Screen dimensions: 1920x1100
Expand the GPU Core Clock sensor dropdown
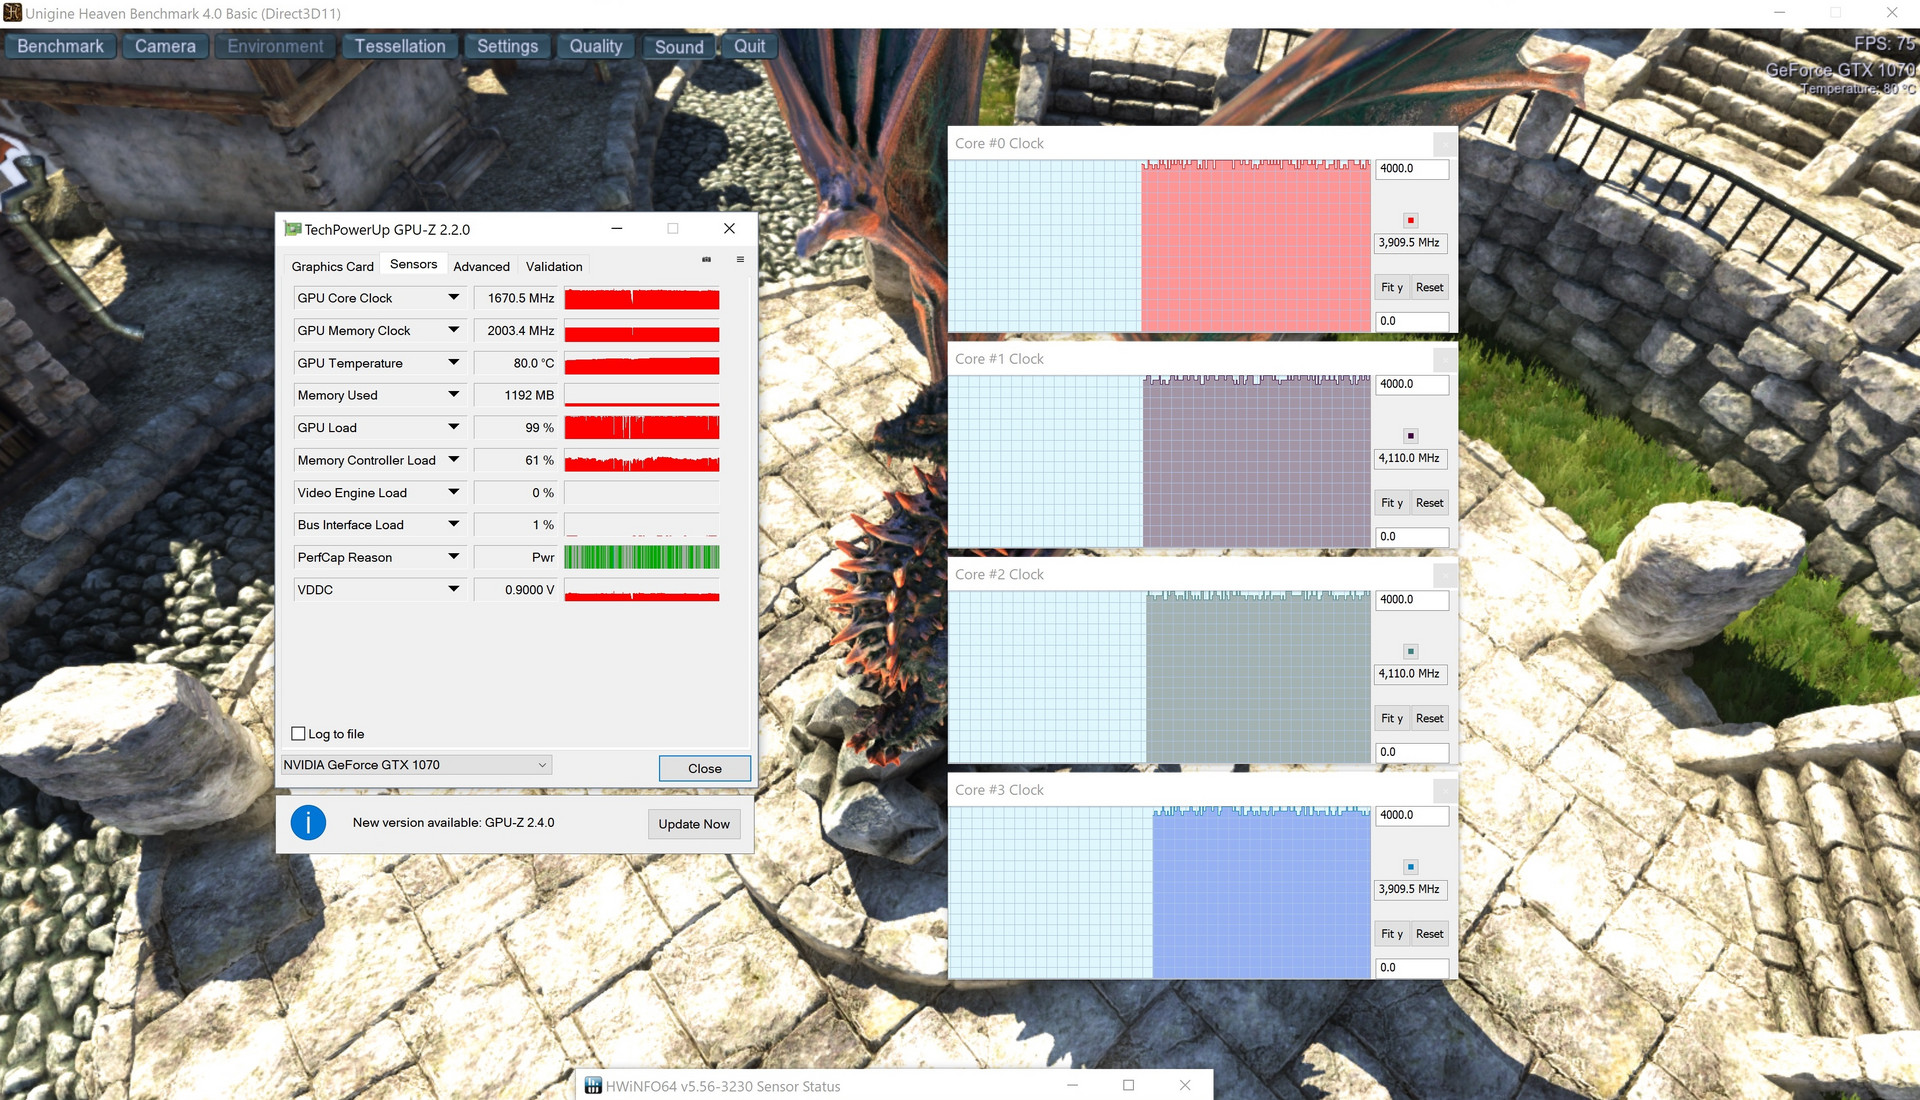click(453, 298)
